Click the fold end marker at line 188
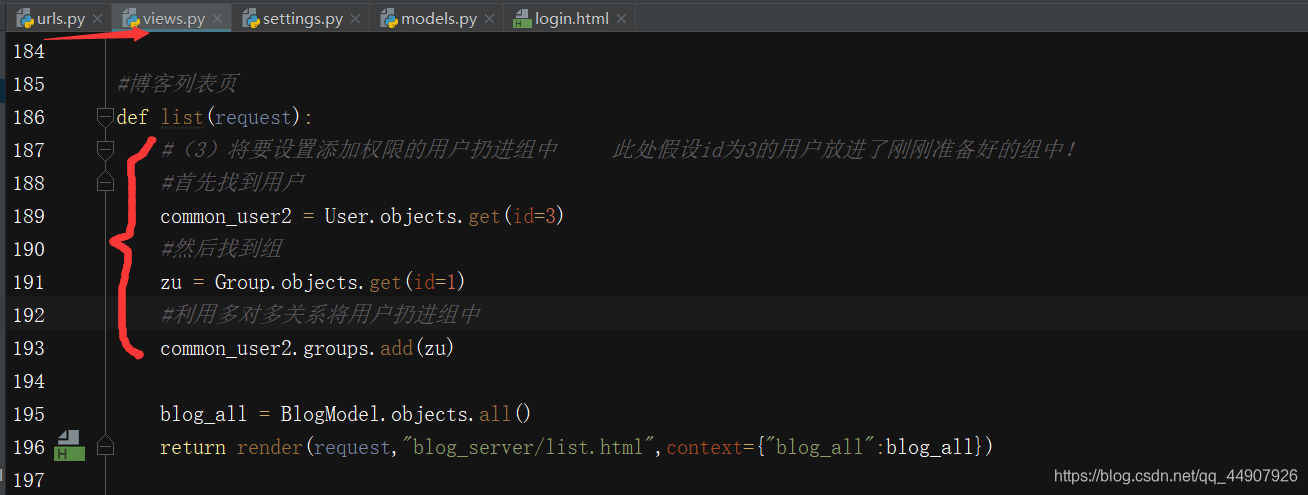The width and height of the screenshot is (1308, 495). point(105,183)
